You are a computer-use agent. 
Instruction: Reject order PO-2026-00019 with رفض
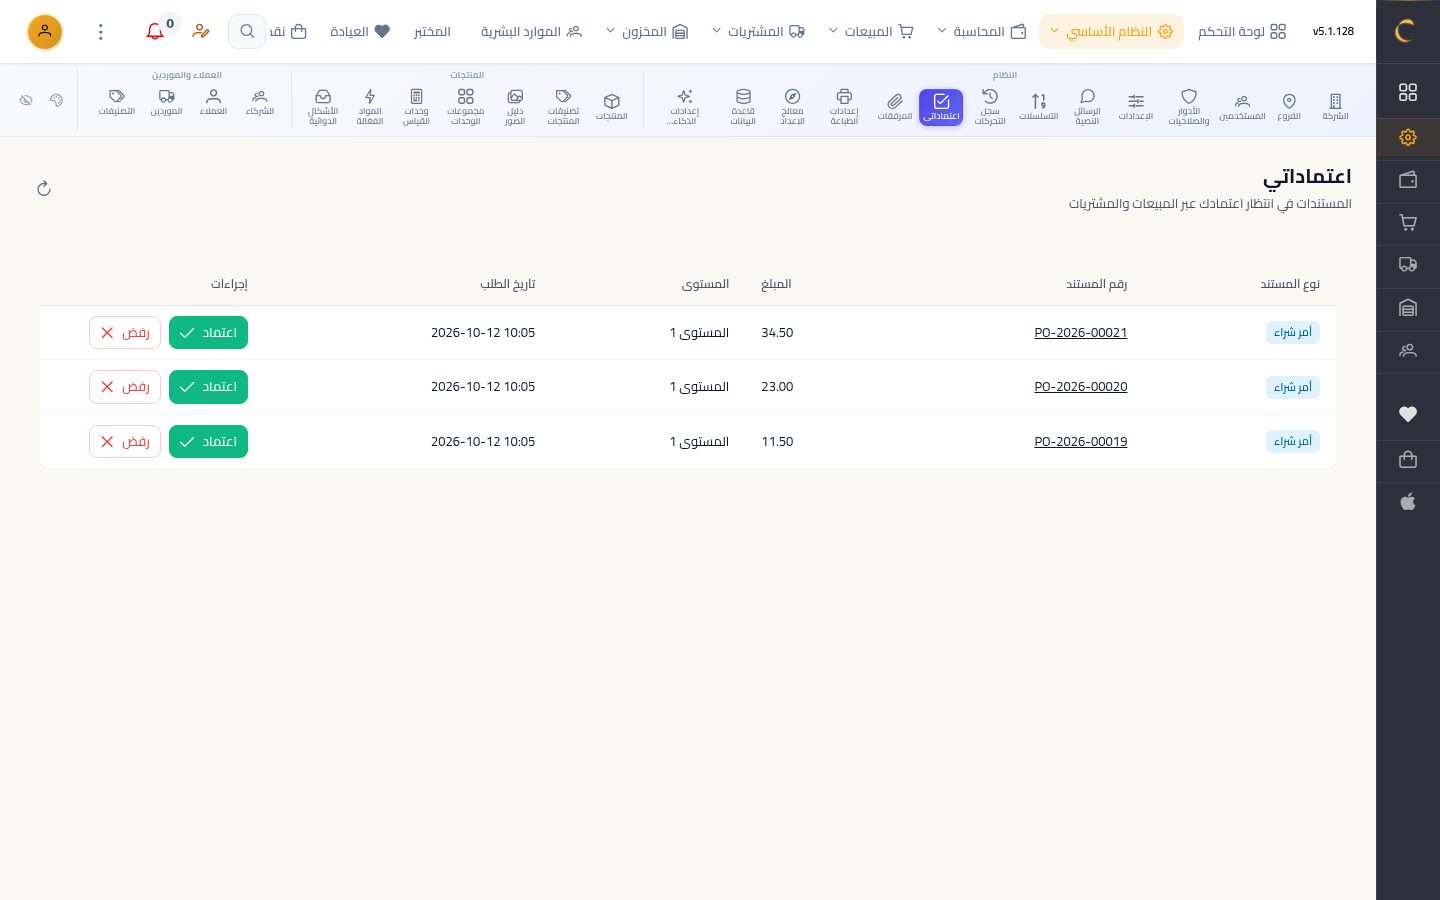tap(125, 441)
